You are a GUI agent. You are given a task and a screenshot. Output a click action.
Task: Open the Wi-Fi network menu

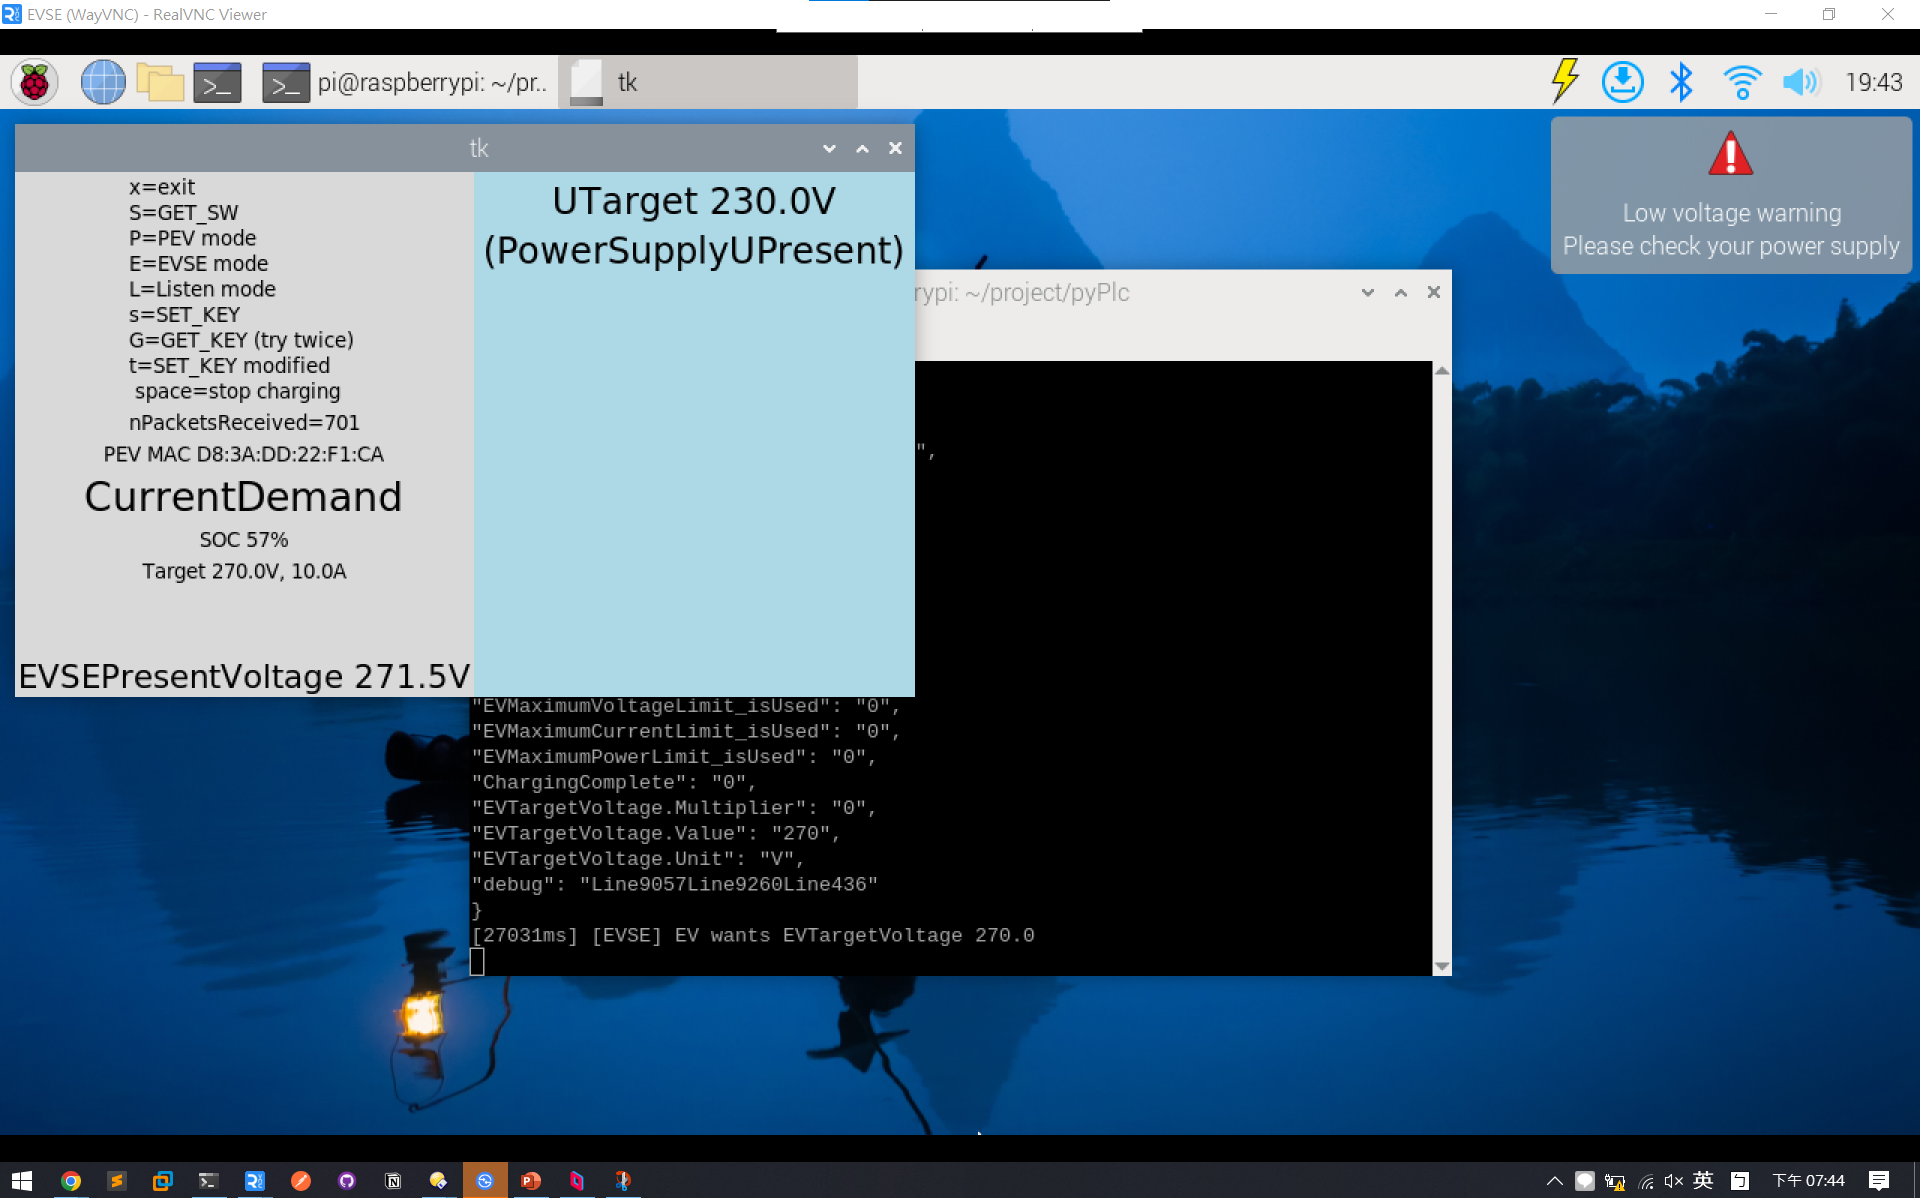click(1741, 83)
